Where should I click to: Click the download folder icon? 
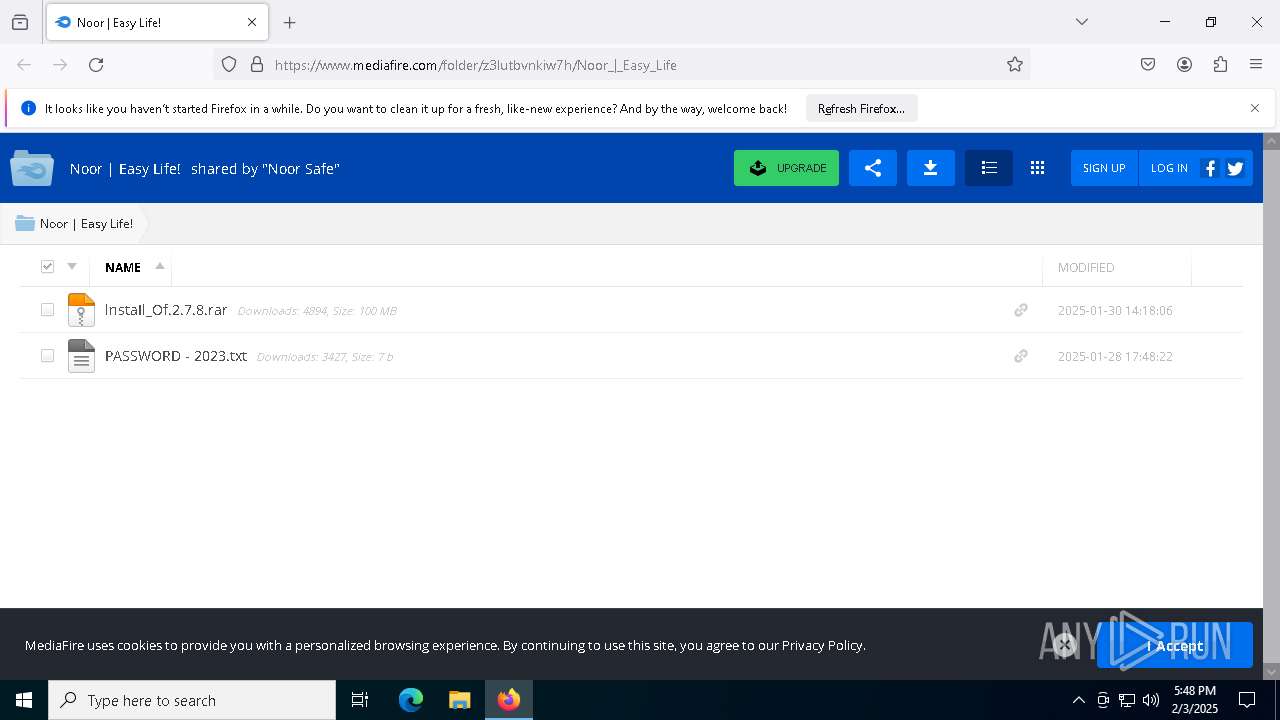tap(931, 168)
